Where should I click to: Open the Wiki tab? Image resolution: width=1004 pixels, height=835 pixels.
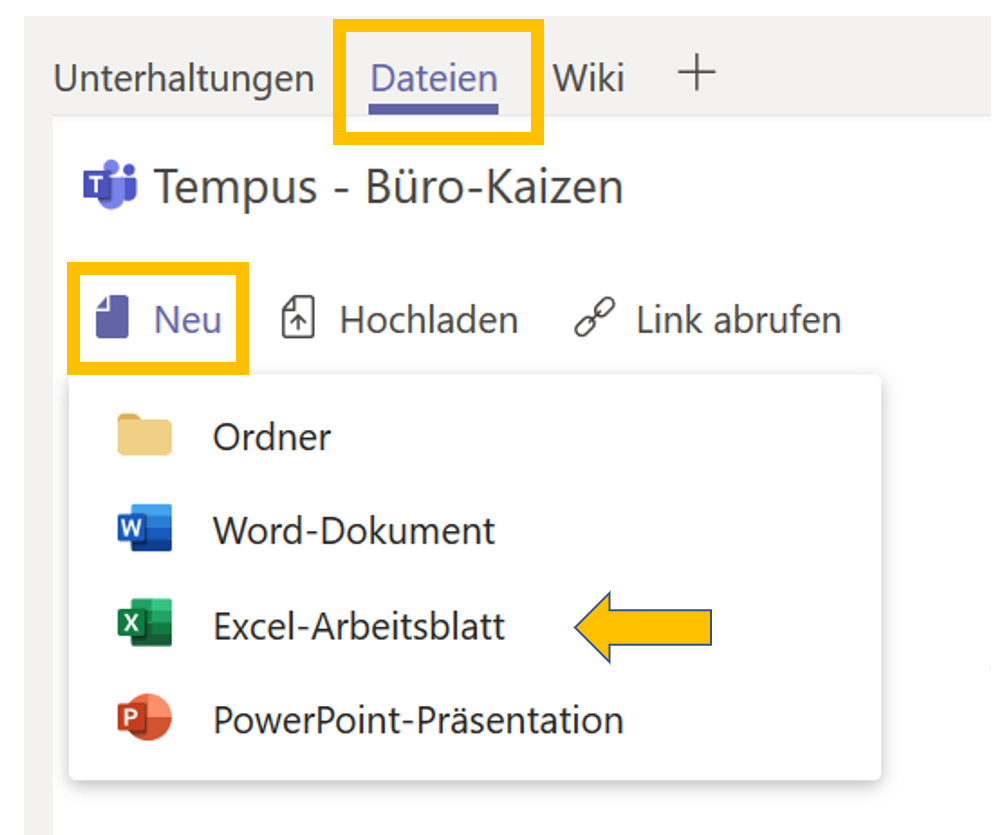588,79
